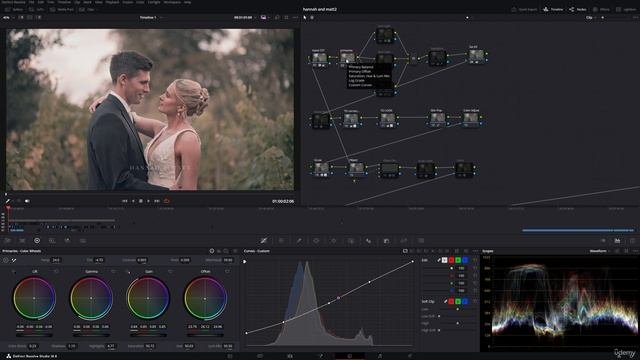Screen dimensions: 640x360
Task: Toggle the red curve channel in Edit
Action: tap(451, 260)
